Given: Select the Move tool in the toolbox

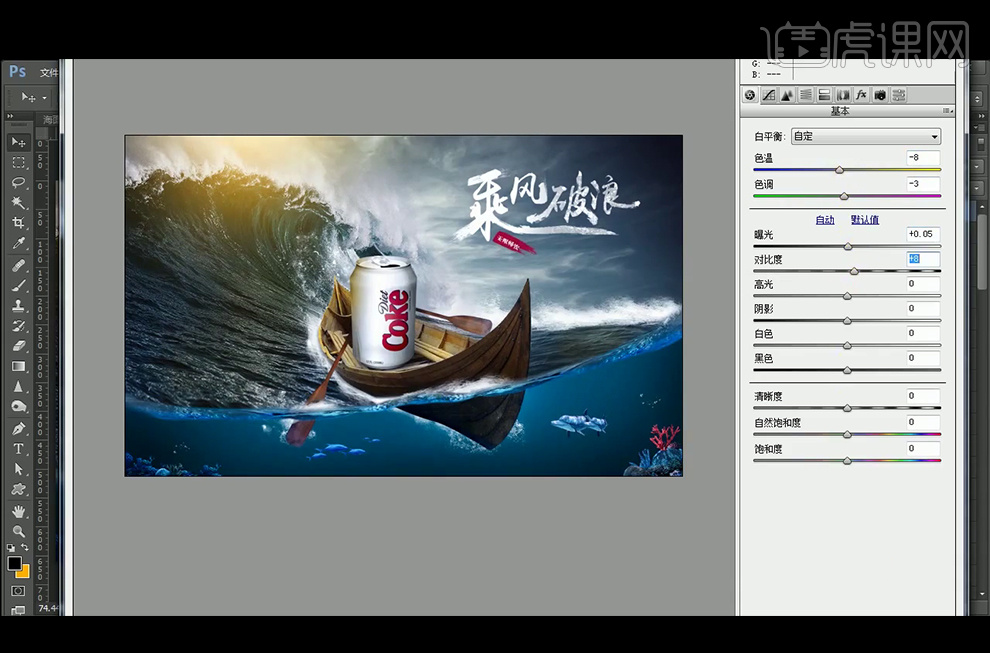Looking at the screenshot, I should [18, 142].
